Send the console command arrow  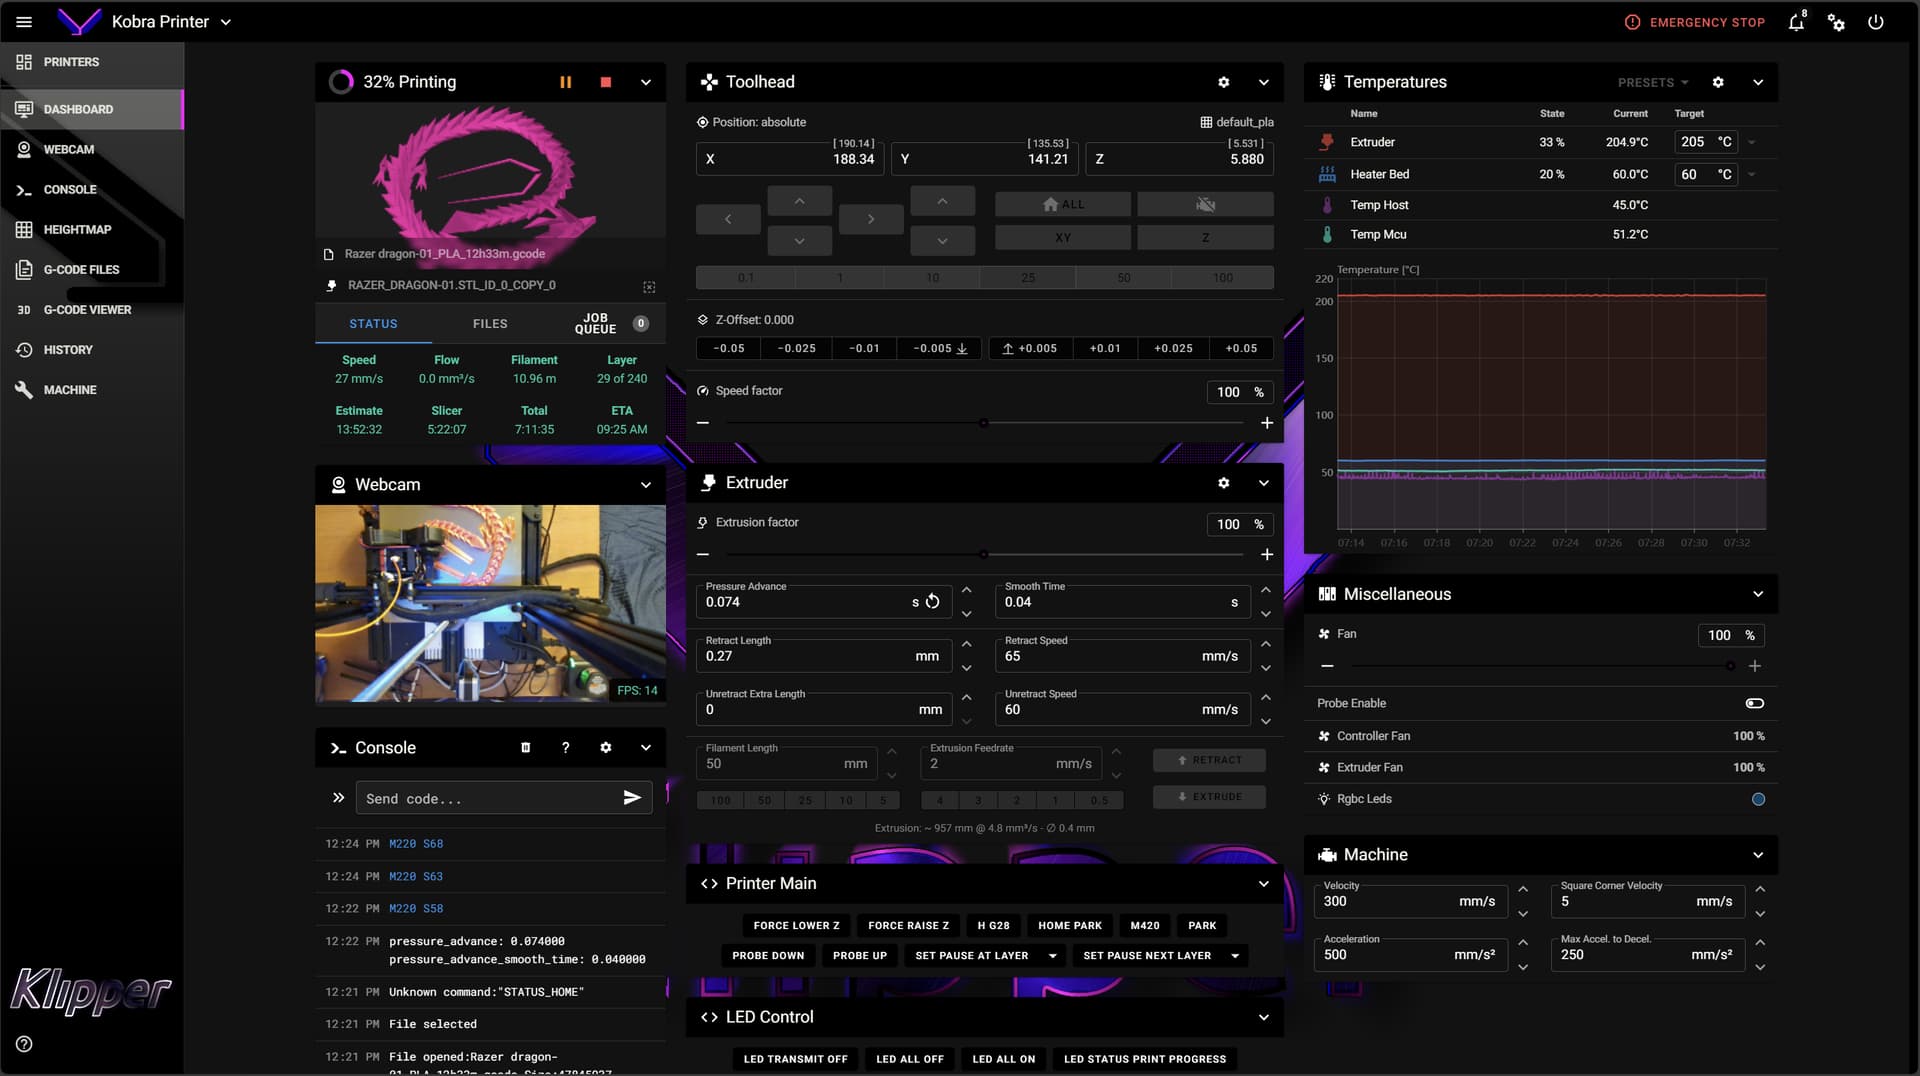pos(632,798)
